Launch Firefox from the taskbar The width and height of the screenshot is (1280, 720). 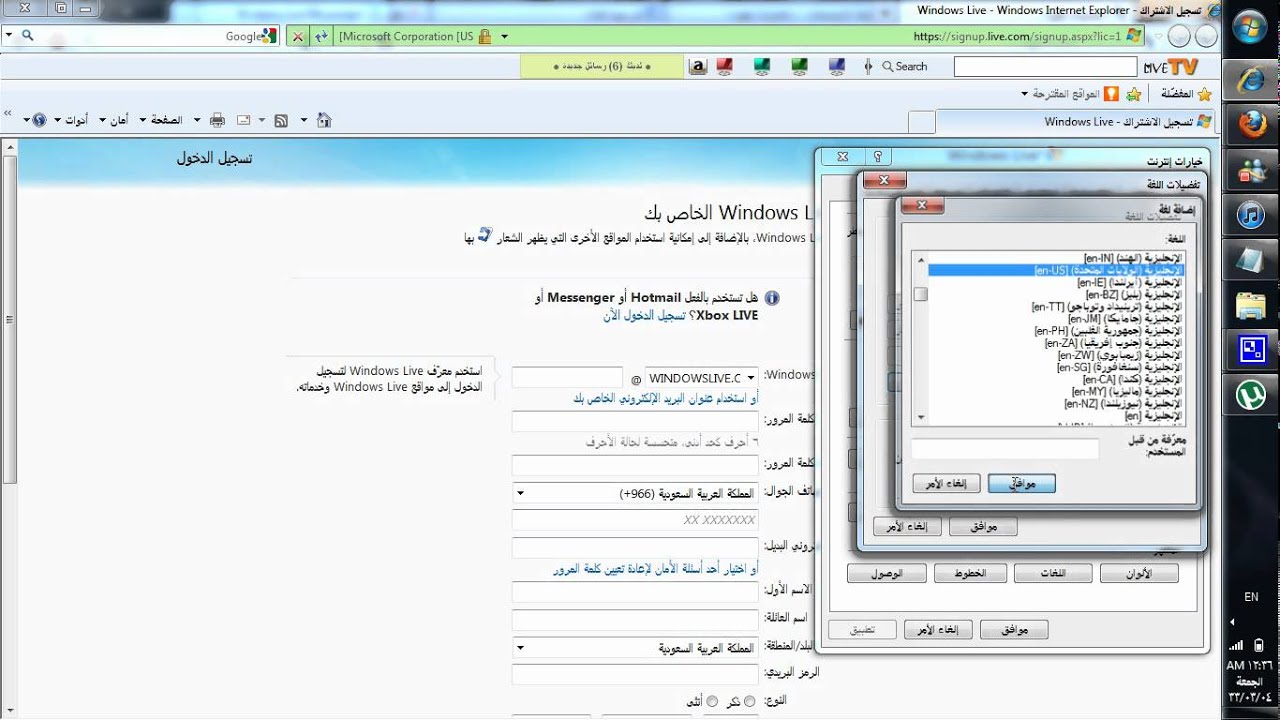(x=1251, y=125)
